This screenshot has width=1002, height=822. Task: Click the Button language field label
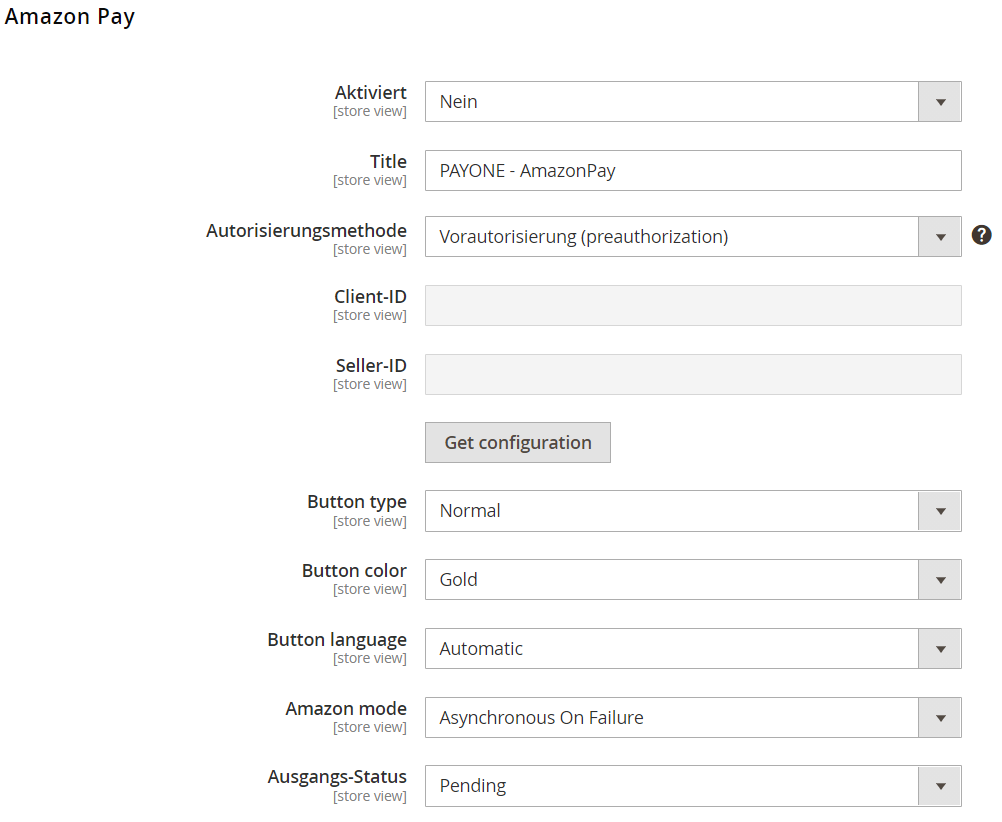click(x=337, y=640)
